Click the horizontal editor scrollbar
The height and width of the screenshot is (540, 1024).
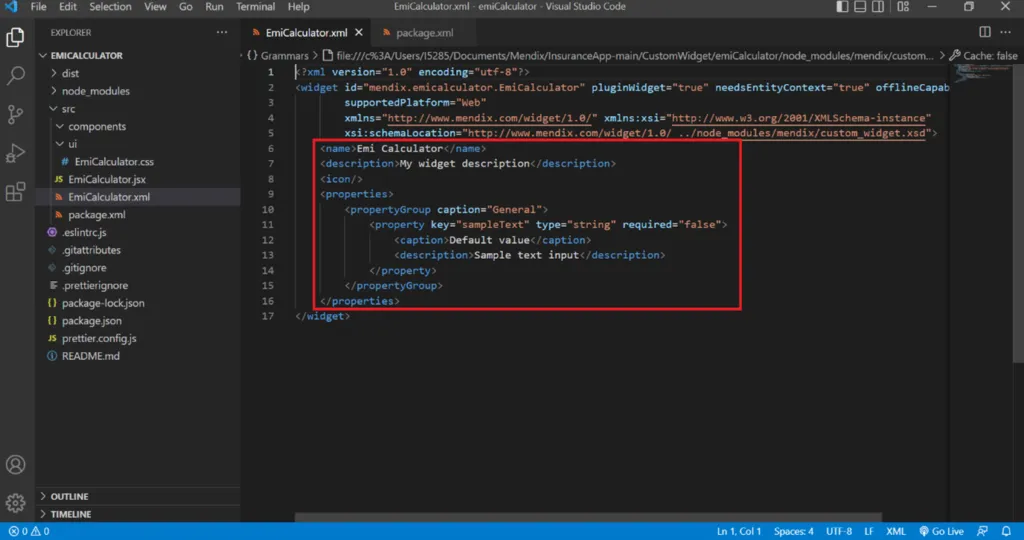588,517
